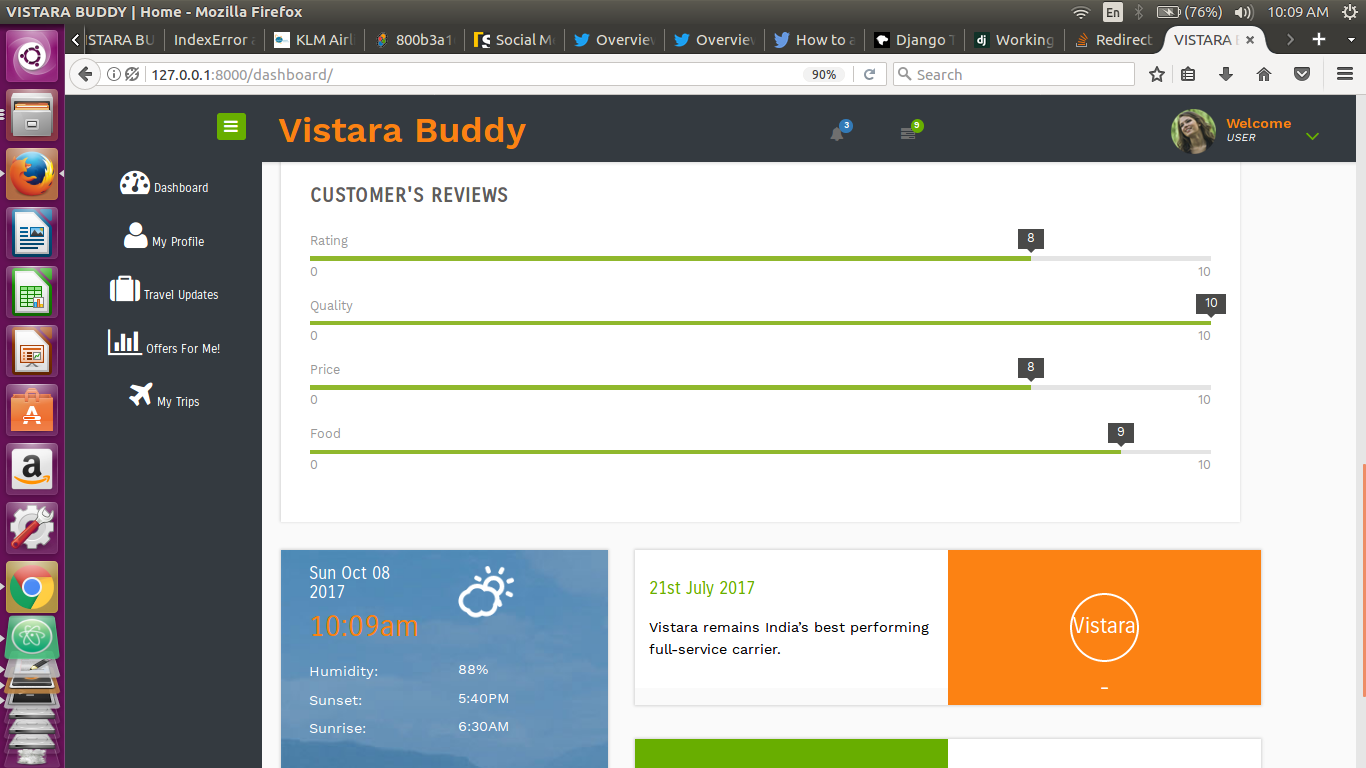Open Ubuntu Dash from the launcher
The image size is (1366, 768).
click(33, 55)
